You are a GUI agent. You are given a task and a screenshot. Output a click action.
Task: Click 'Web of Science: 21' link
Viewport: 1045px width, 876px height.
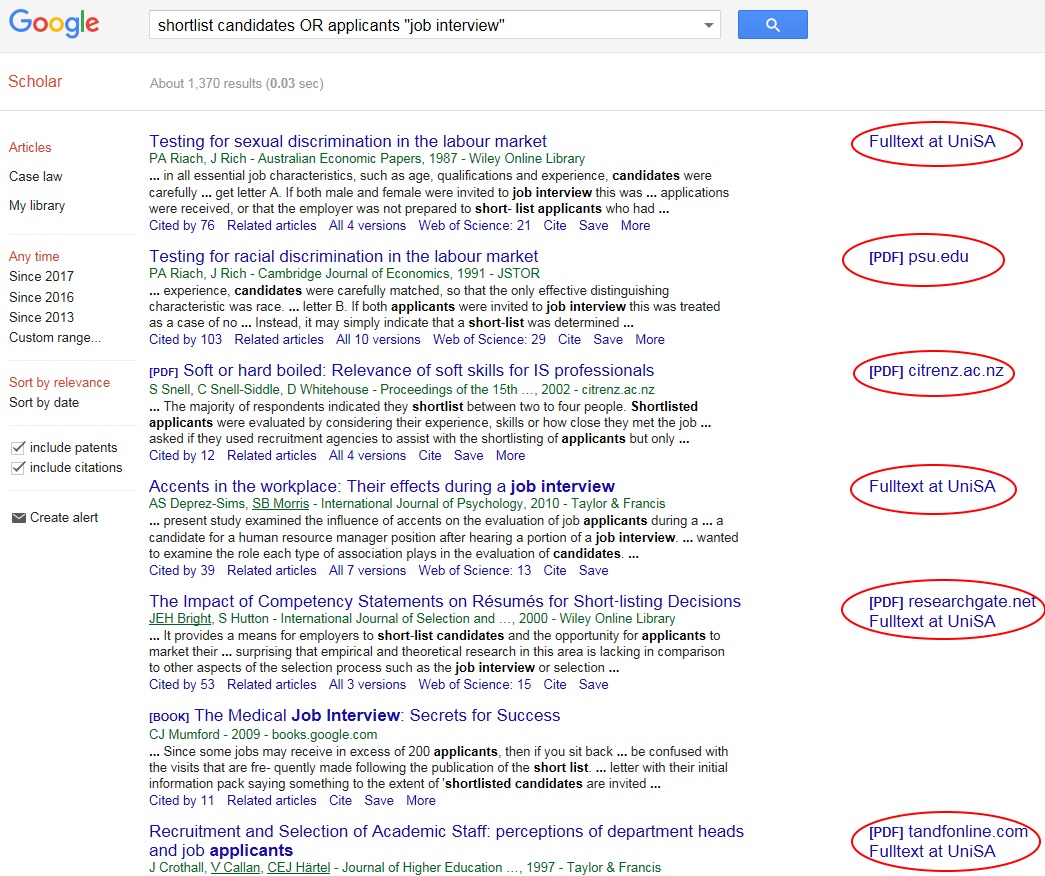pos(475,225)
